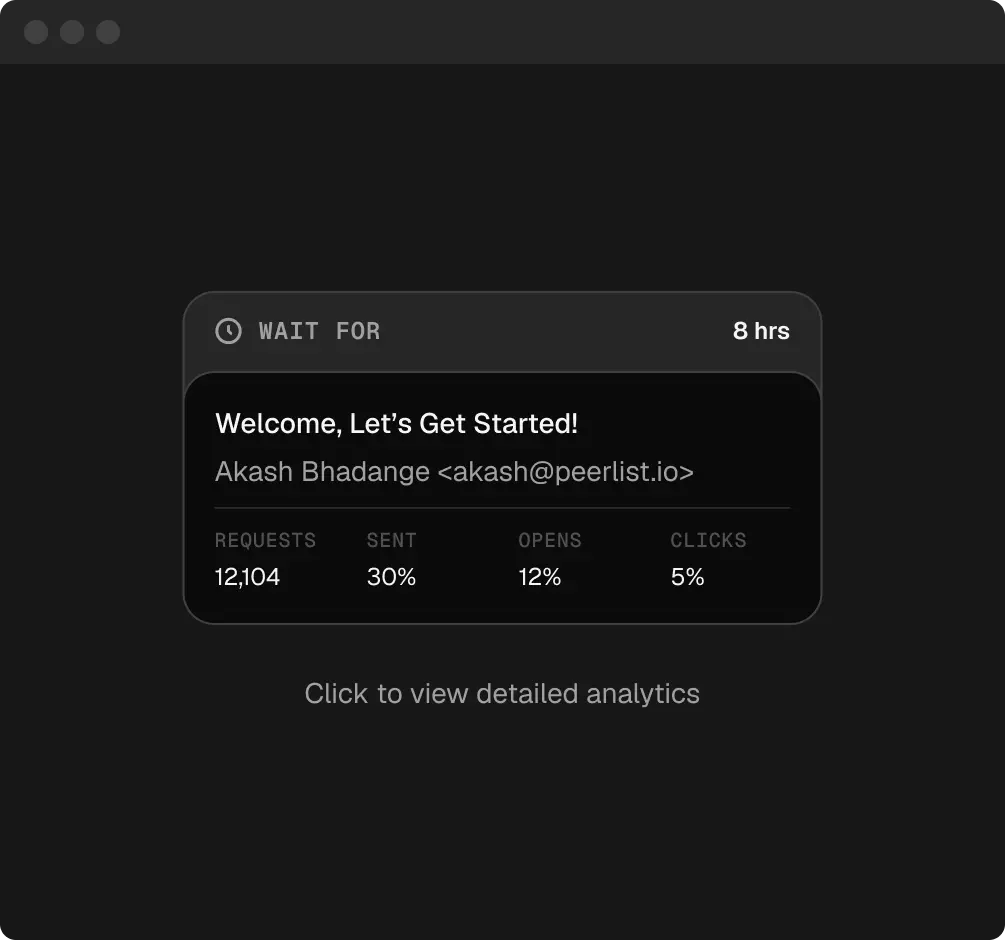Image resolution: width=1005 pixels, height=940 pixels.
Task: Select the OPENS stat label
Action: (549, 540)
